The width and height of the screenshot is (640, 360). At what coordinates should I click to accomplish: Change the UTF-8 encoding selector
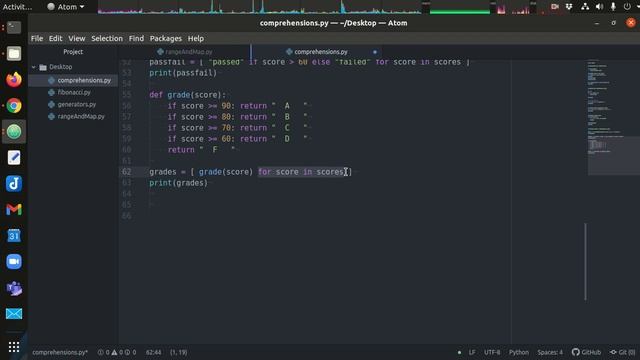click(492, 352)
